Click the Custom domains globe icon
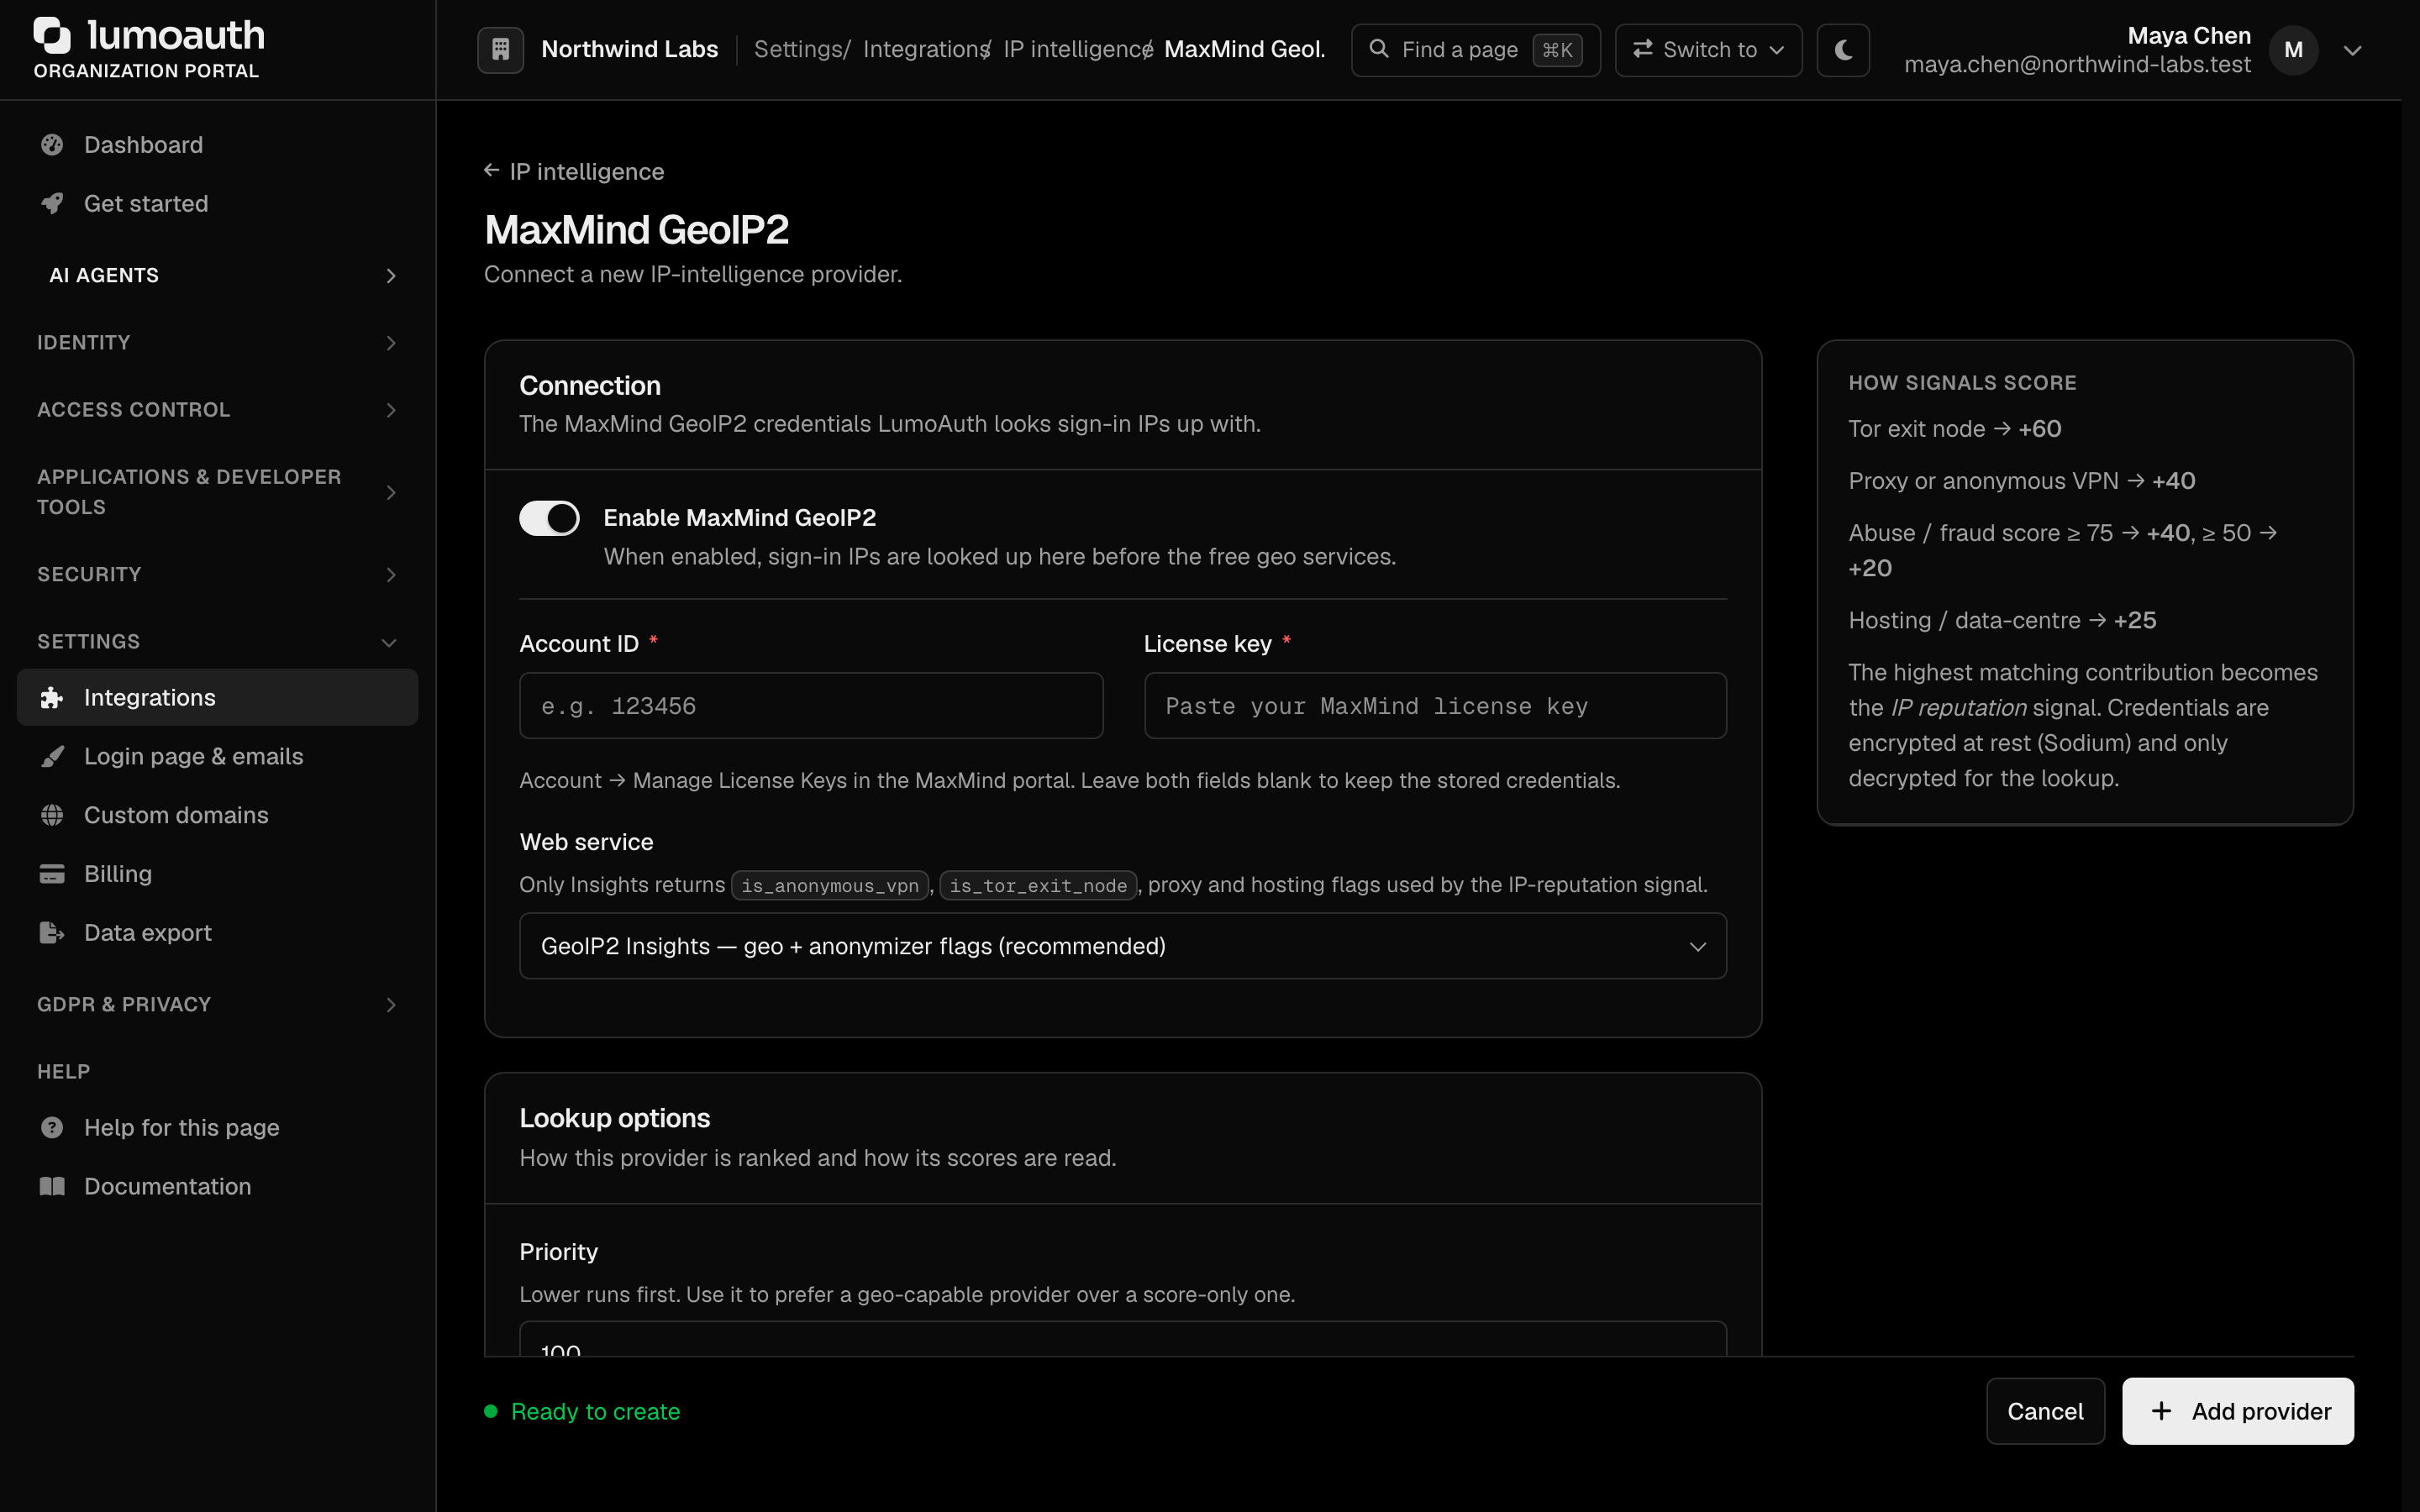This screenshot has height=1512, width=2420. pyautogui.click(x=52, y=815)
